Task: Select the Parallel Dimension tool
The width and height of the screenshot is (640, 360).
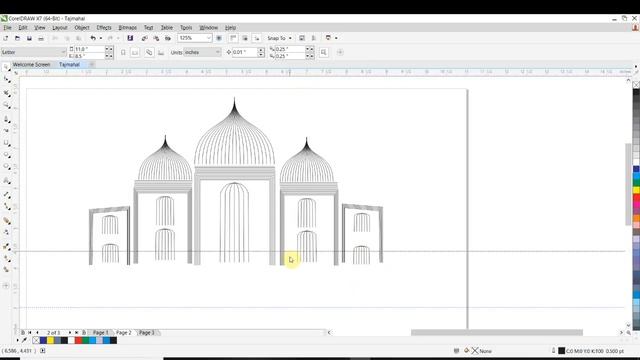Action: [6, 195]
